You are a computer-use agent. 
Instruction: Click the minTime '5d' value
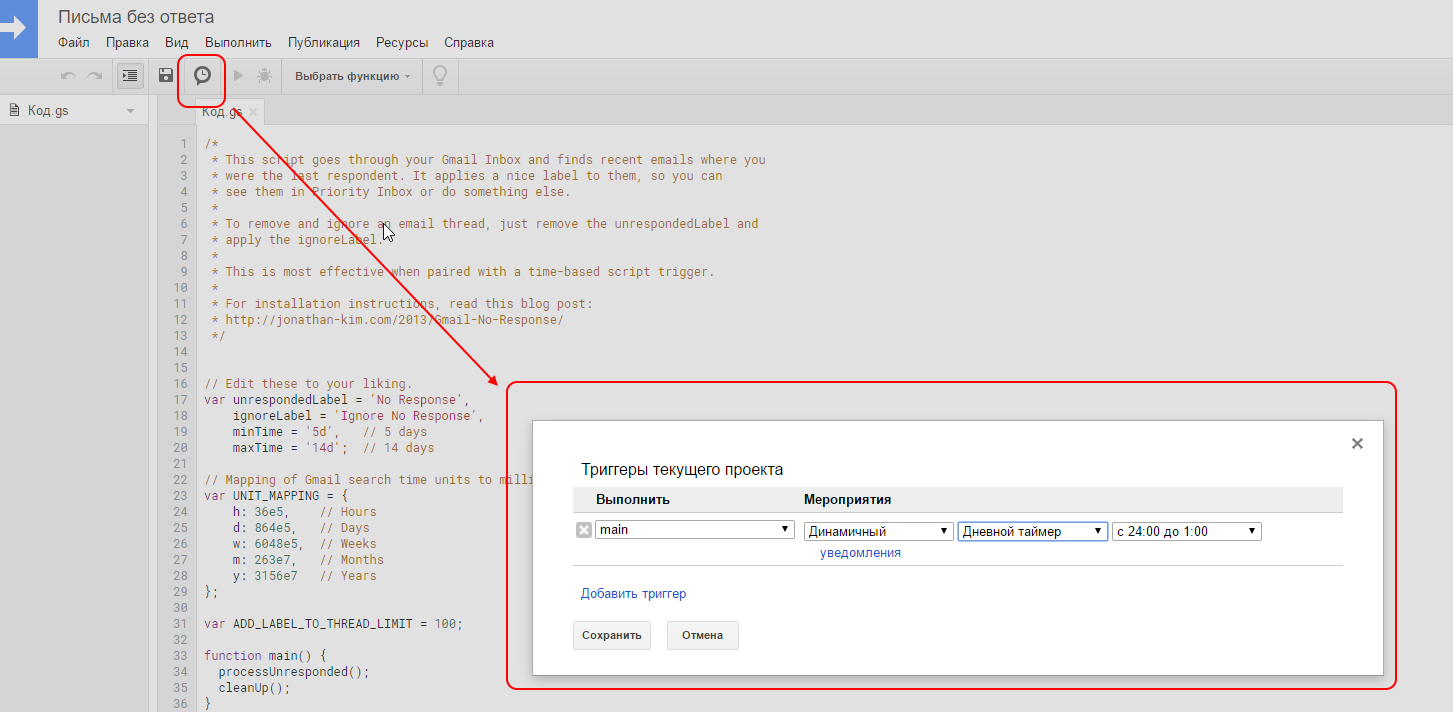323,432
